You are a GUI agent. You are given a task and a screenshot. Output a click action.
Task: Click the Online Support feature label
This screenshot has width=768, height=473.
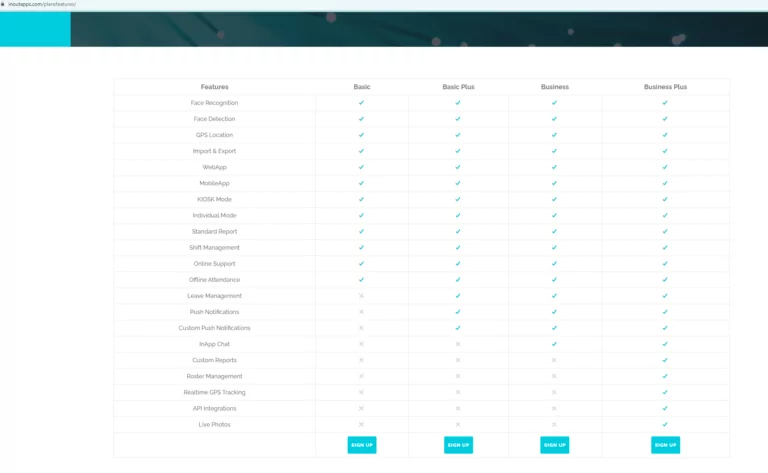click(215, 264)
